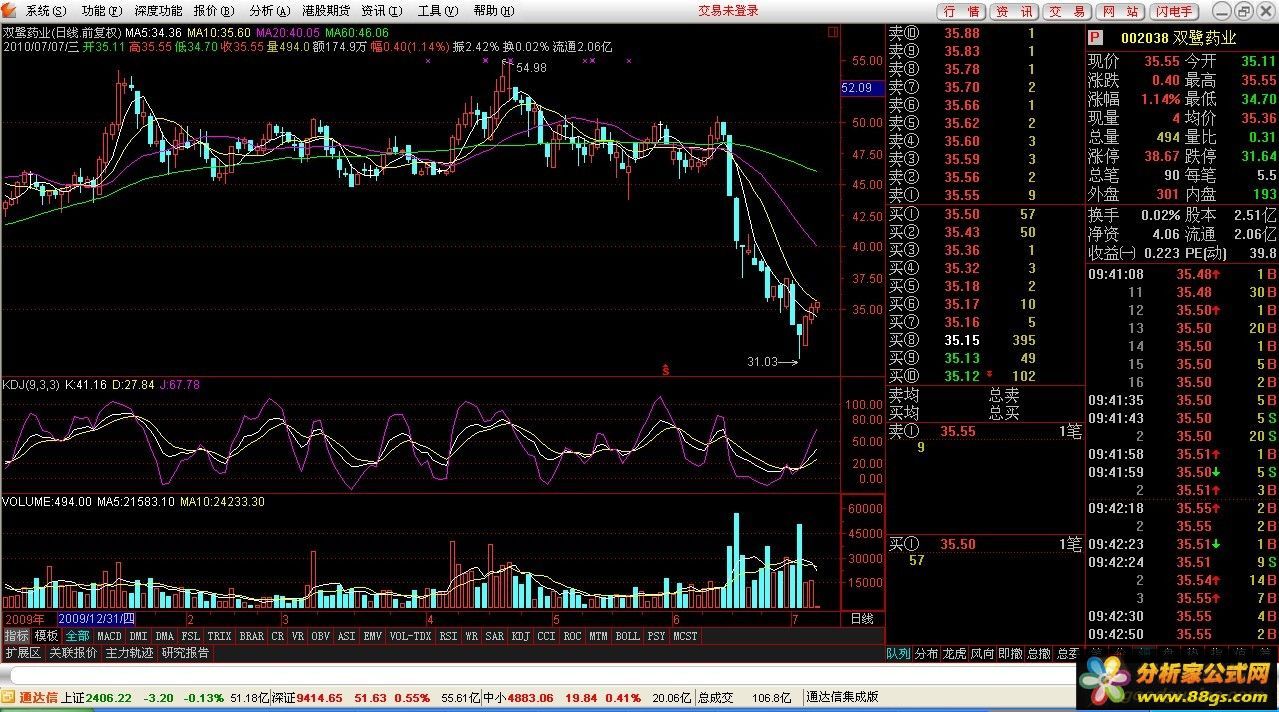
Task: Open the 系统(S) menu
Action: point(47,11)
